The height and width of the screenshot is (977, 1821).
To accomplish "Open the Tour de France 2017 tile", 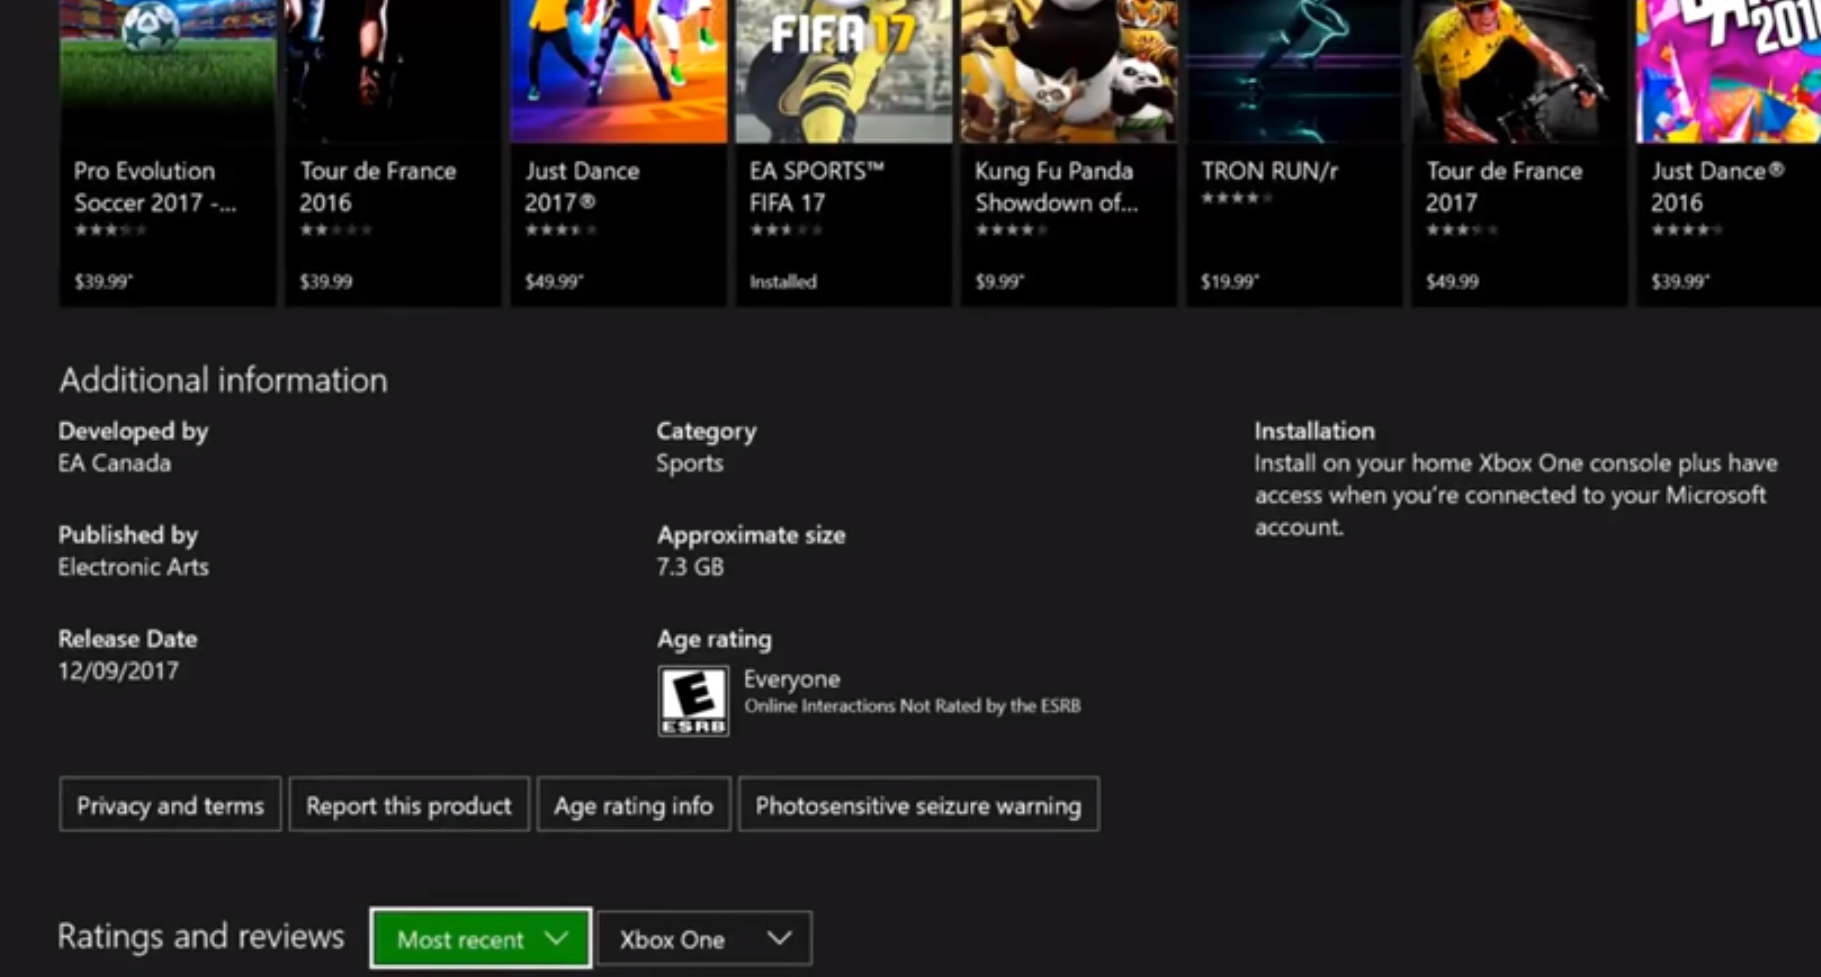I will 1520,152.
